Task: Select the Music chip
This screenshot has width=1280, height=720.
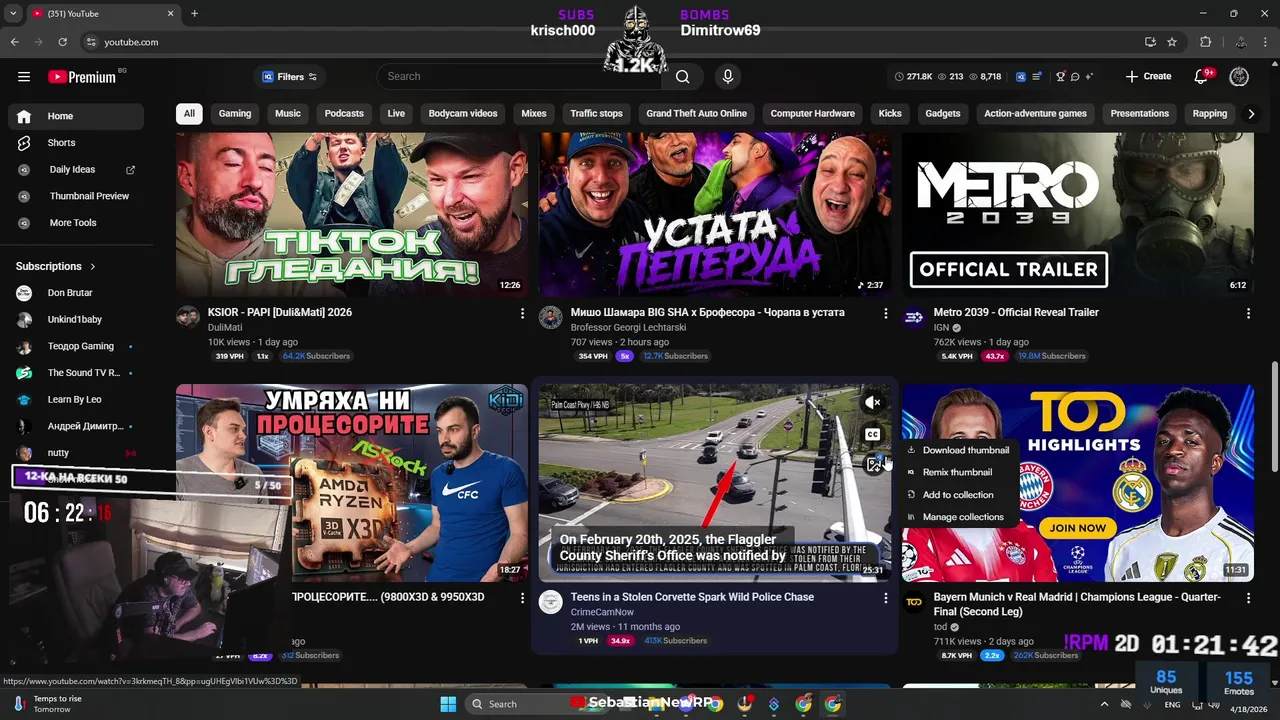Action: tap(288, 114)
